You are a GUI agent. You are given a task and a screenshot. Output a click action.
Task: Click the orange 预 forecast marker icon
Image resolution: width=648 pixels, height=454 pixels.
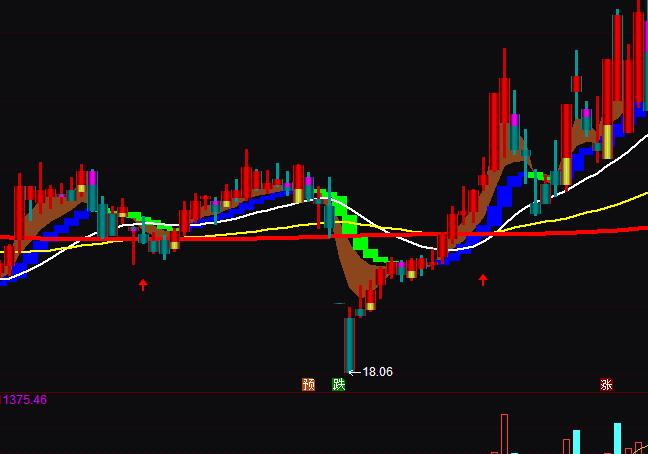(309, 384)
